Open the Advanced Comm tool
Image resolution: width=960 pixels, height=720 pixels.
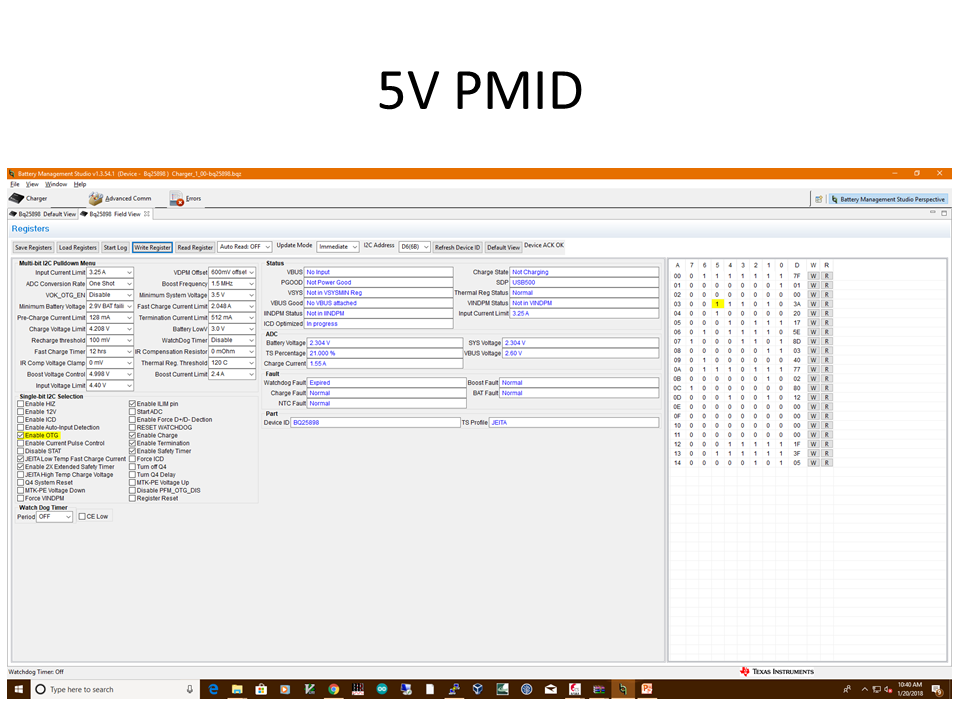120,198
